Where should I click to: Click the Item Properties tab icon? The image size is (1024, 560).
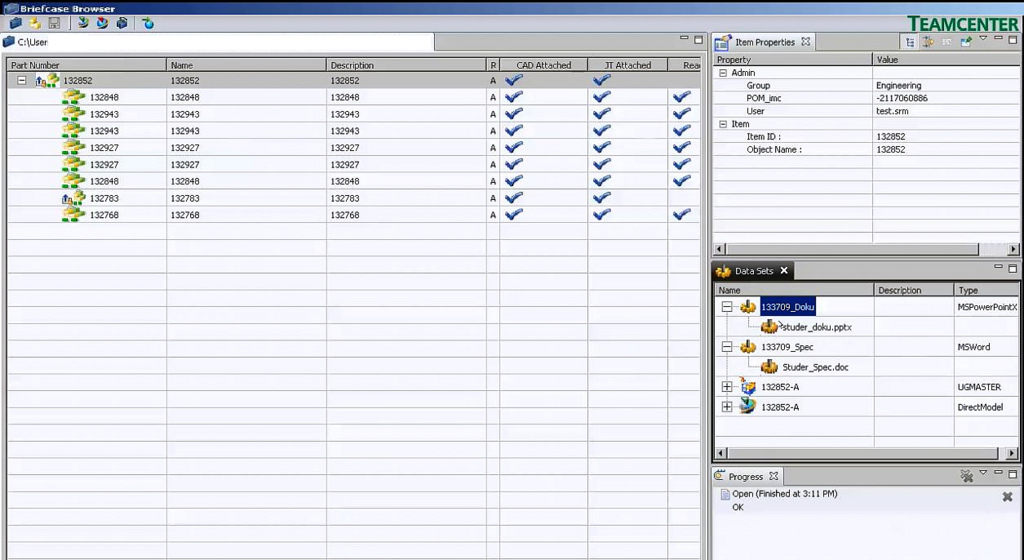(x=722, y=42)
